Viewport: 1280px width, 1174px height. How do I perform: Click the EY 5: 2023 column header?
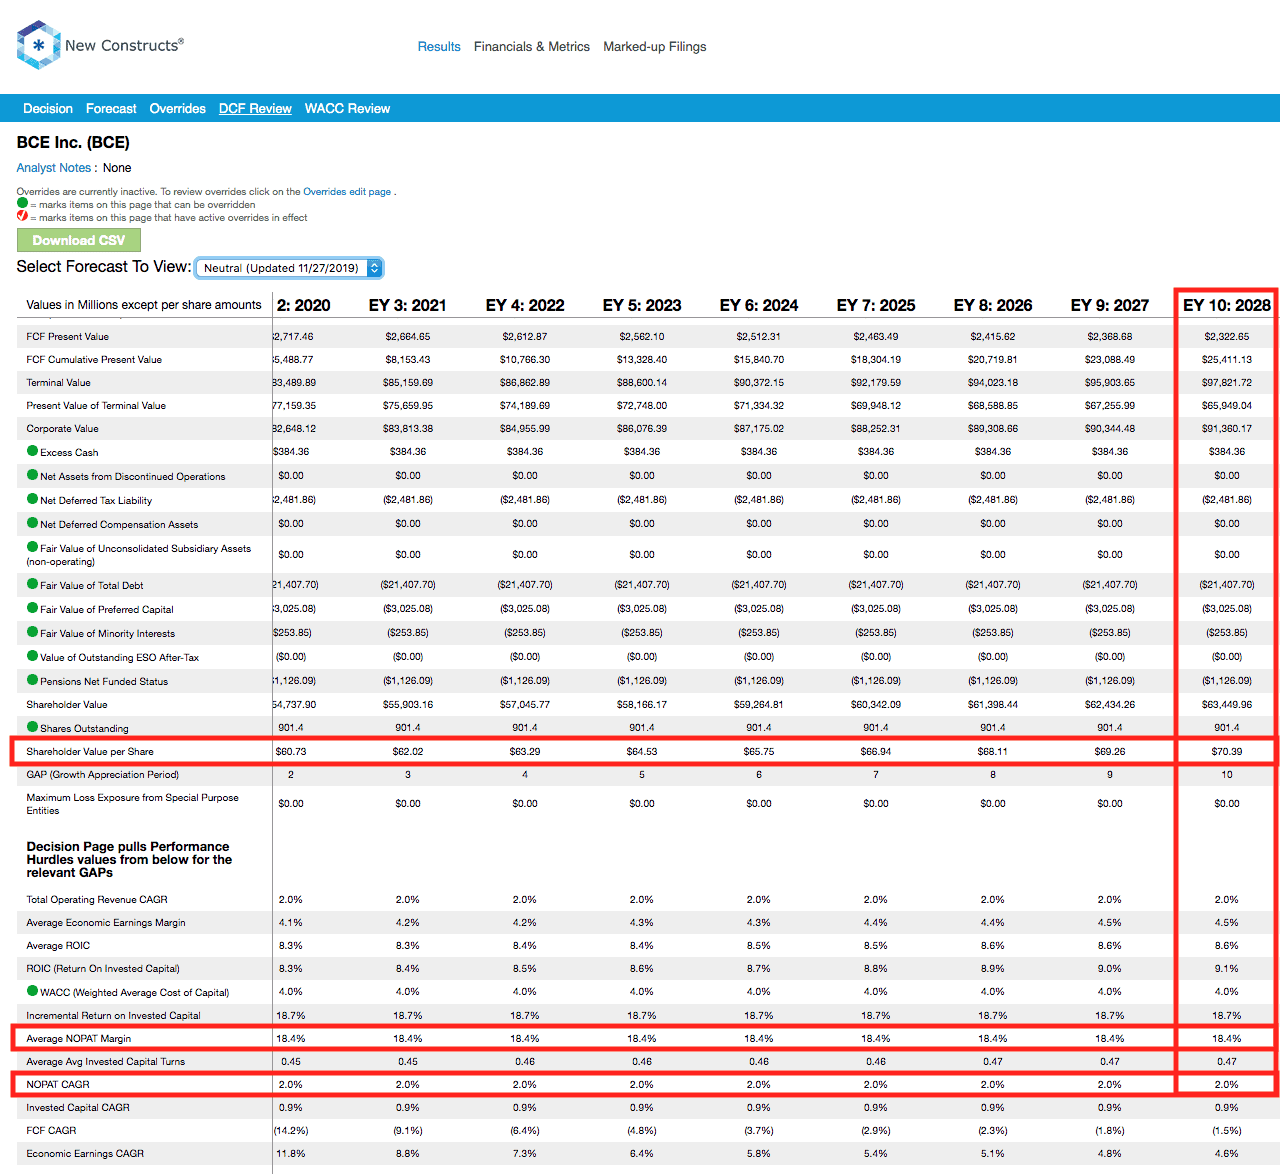642,305
